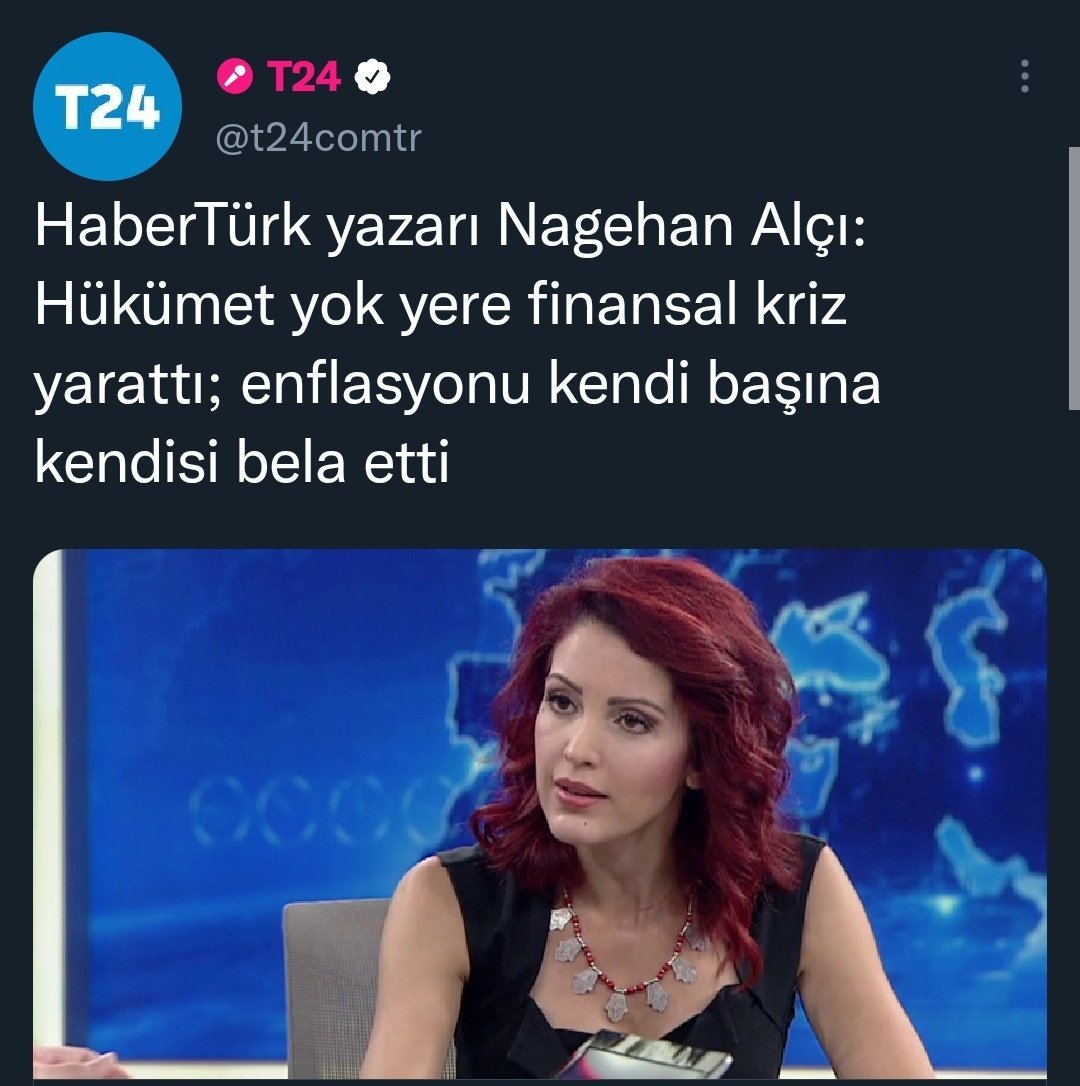Open the T24 round profile avatar
1080x1086 pixels.
pyautogui.click(x=107, y=106)
